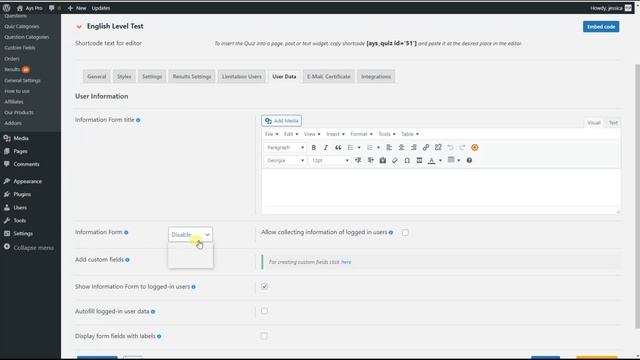Switch editor to Text mode

click(x=613, y=123)
